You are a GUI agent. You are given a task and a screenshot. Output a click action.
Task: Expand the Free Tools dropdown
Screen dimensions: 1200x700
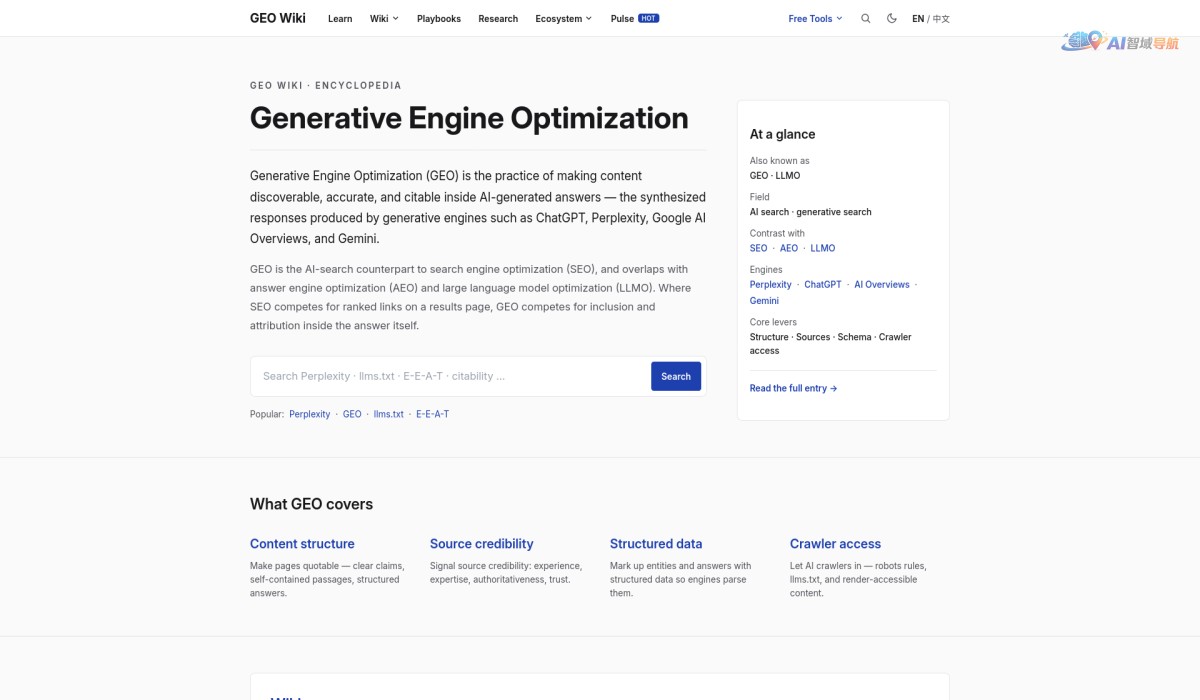click(815, 19)
